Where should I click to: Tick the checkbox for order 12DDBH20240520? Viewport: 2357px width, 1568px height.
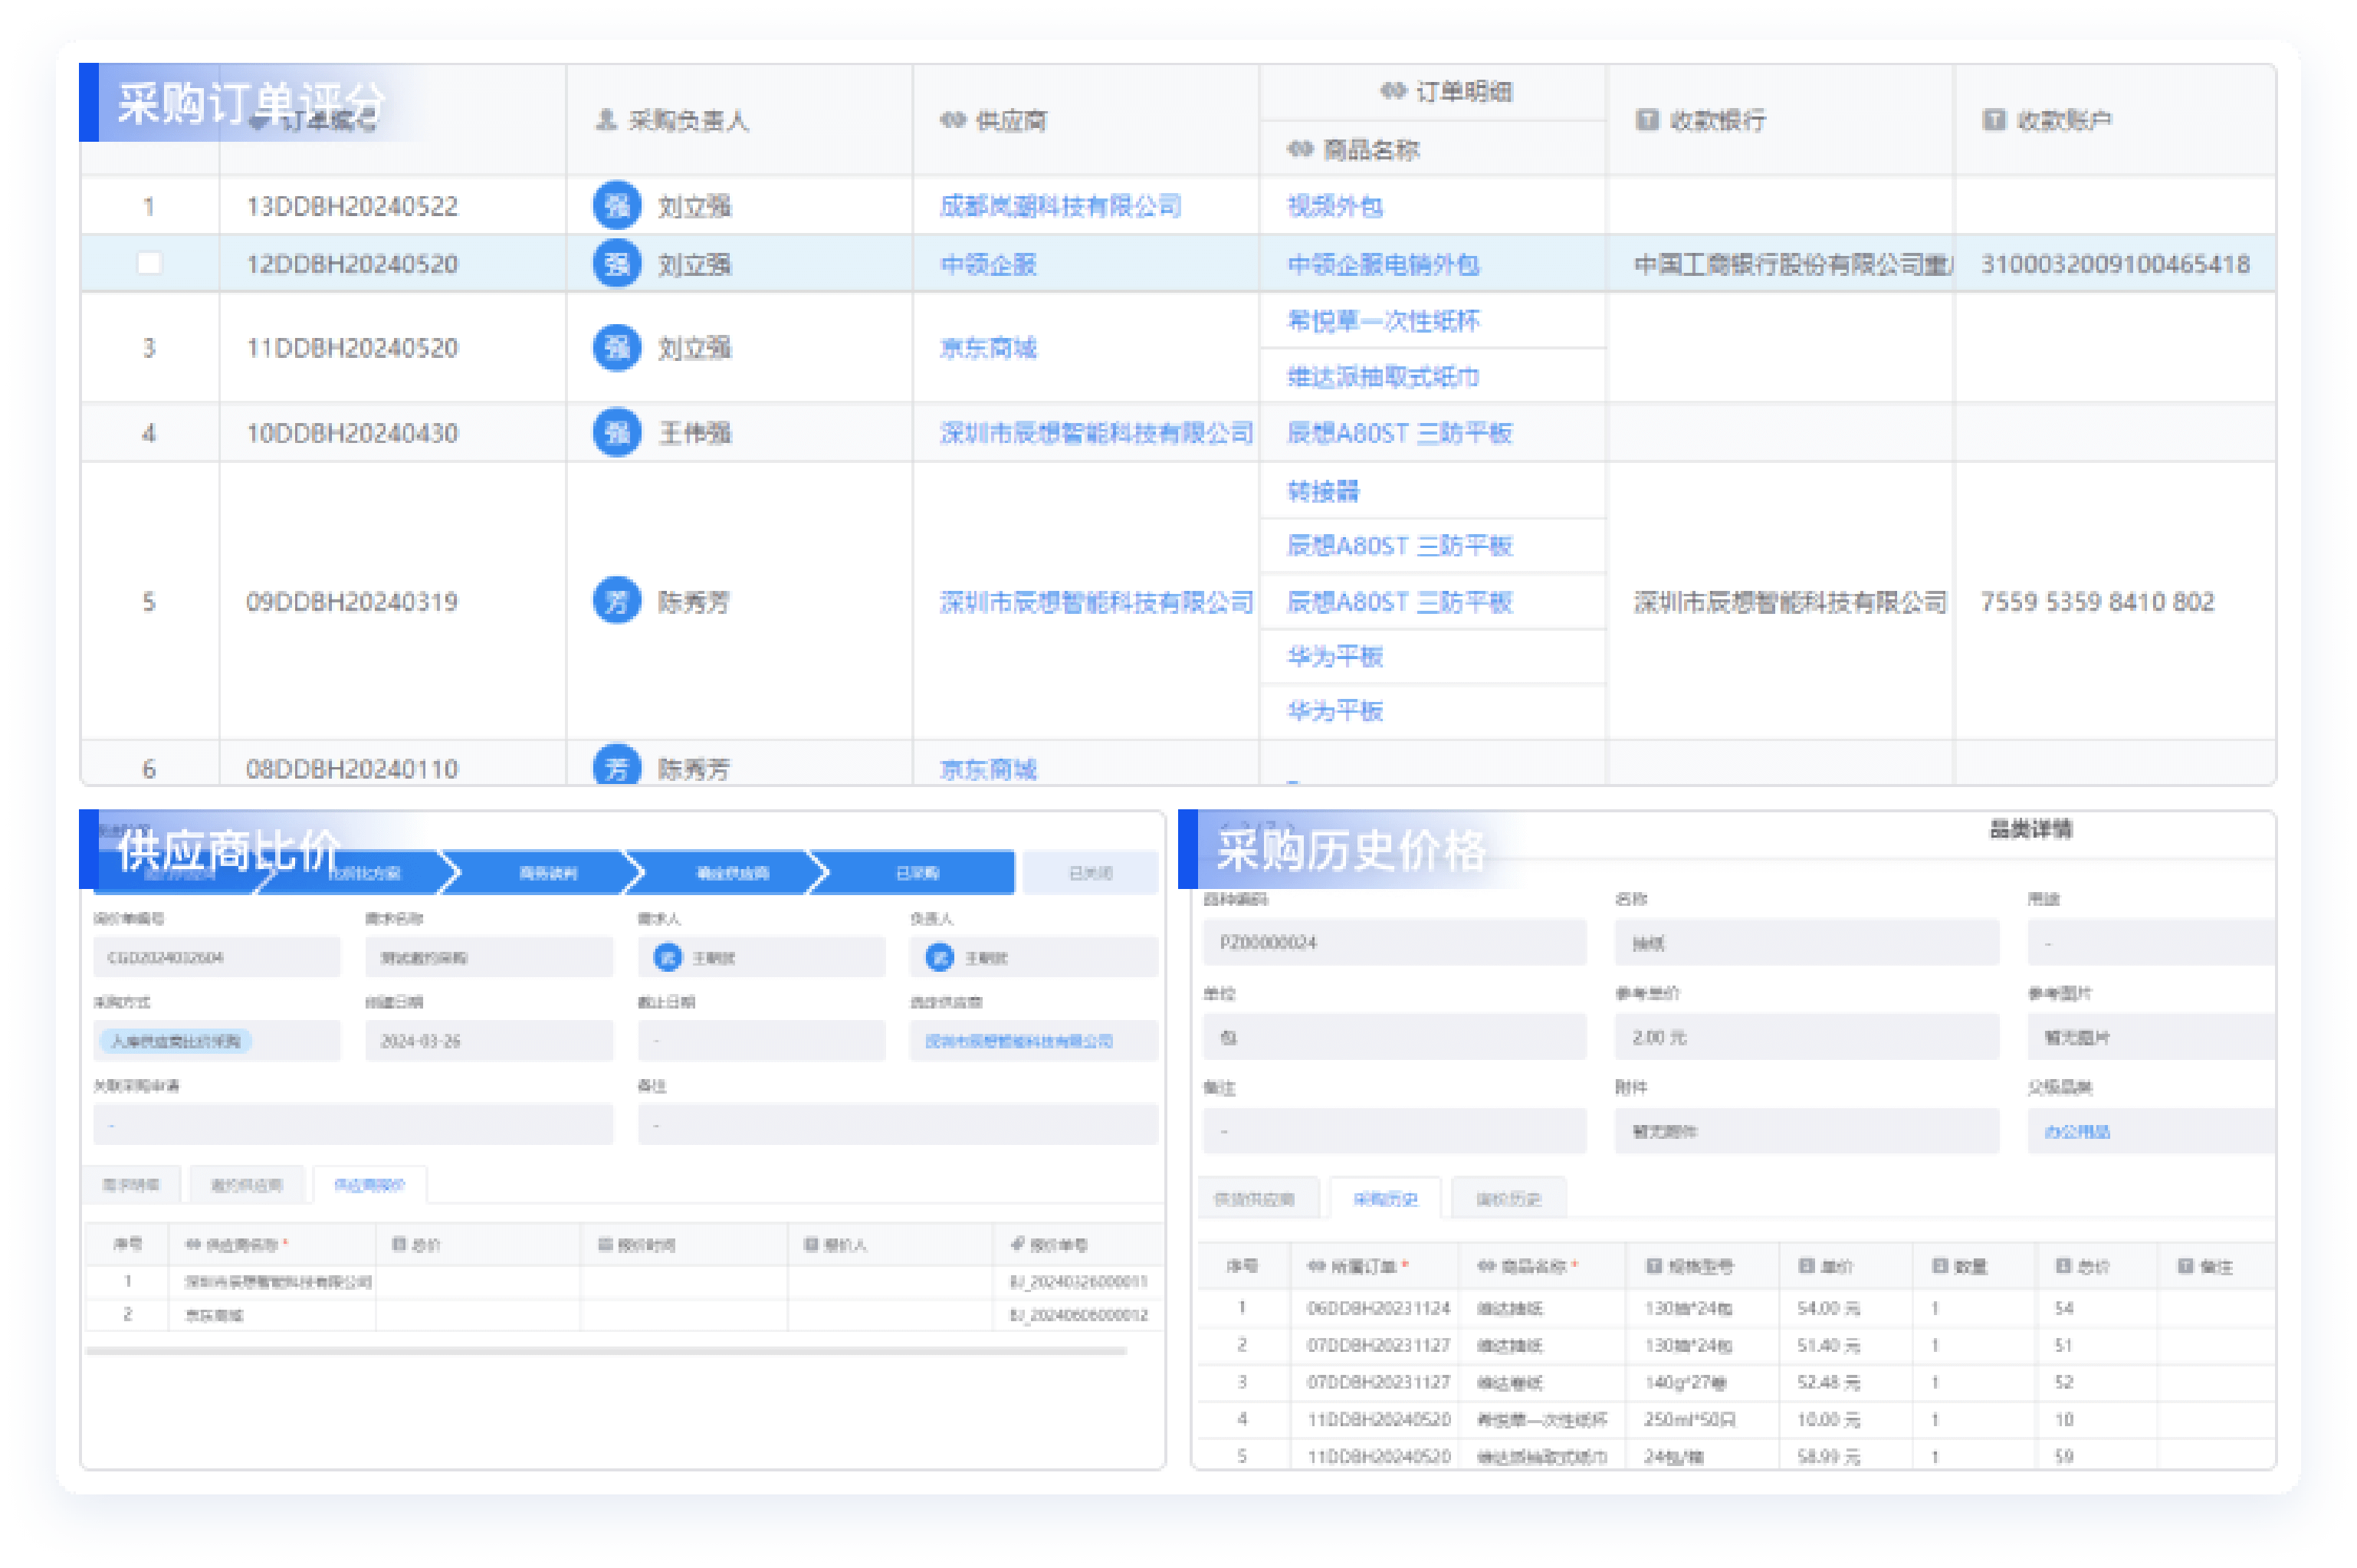(149, 263)
